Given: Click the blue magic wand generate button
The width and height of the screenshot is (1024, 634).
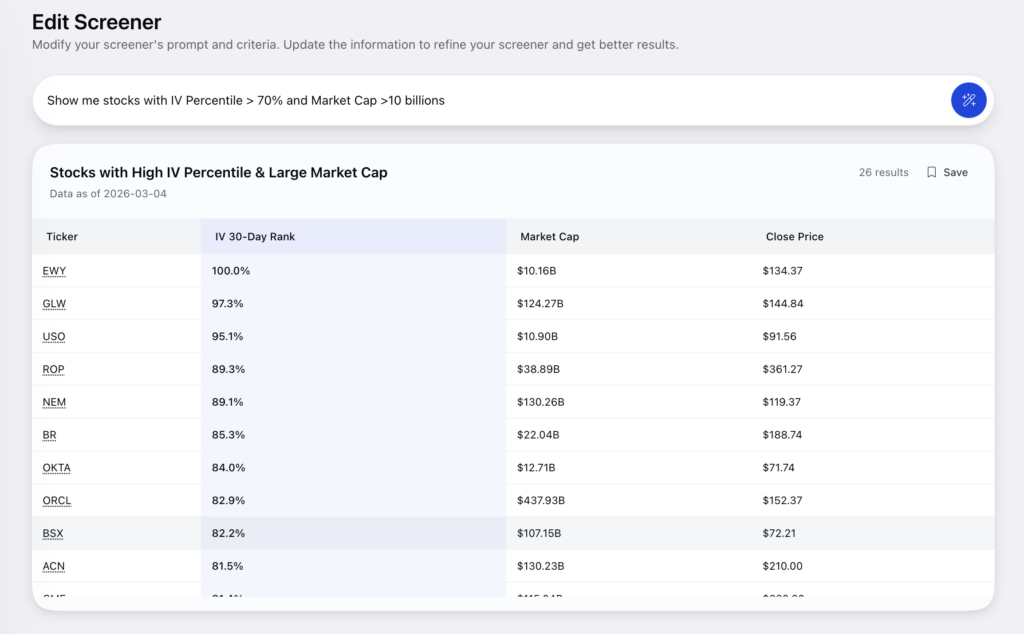Looking at the screenshot, I should coord(968,101).
